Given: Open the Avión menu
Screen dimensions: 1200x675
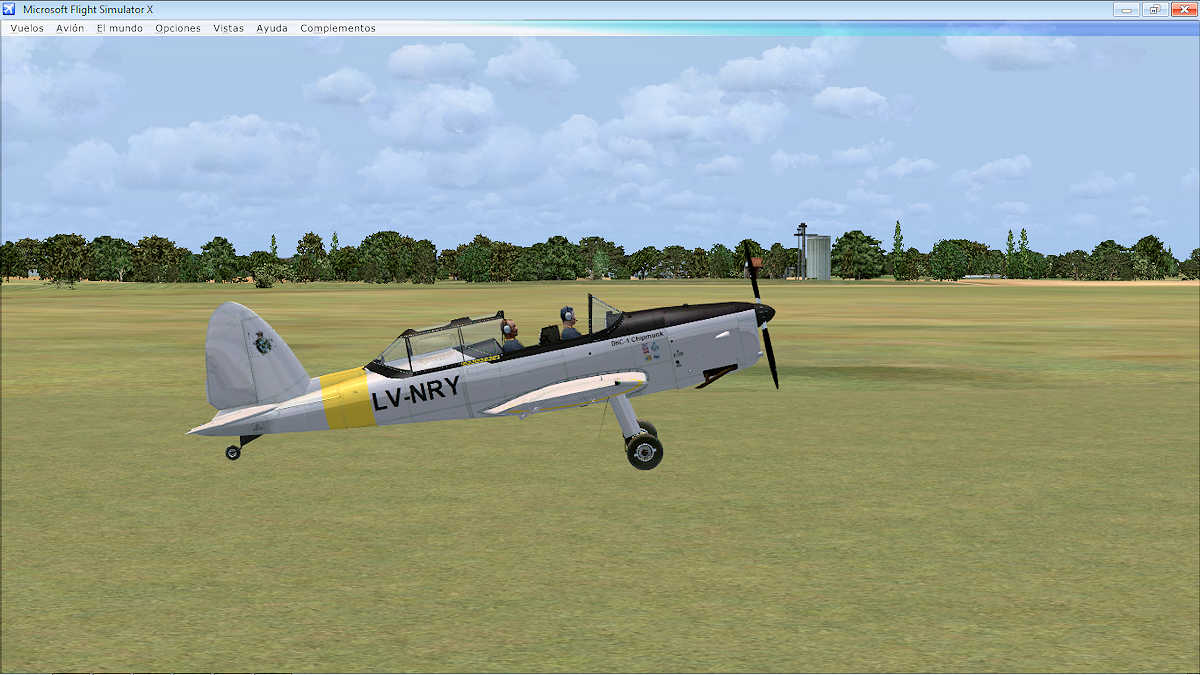Looking at the screenshot, I should (x=70, y=28).
